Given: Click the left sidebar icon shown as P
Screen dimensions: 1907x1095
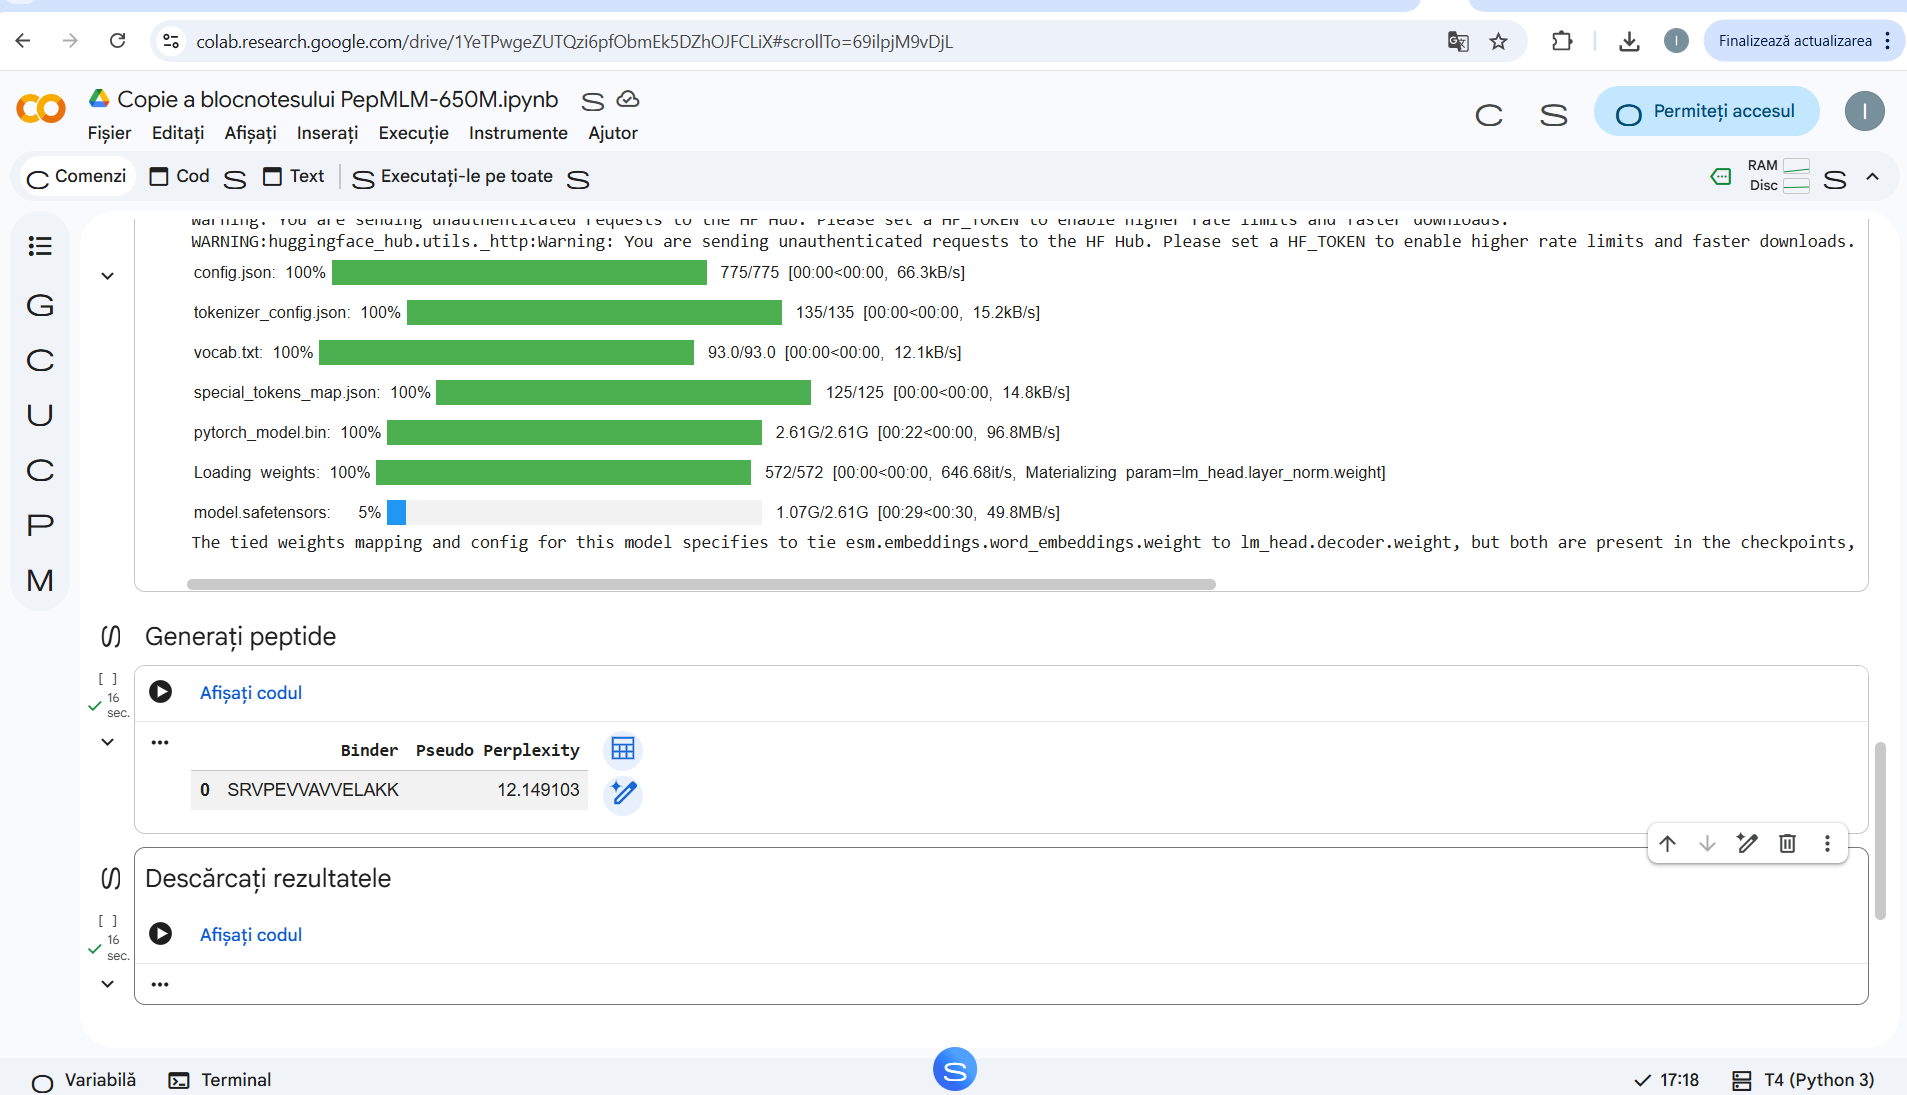Looking at the screenshot, I should click(x=40, y=525).
